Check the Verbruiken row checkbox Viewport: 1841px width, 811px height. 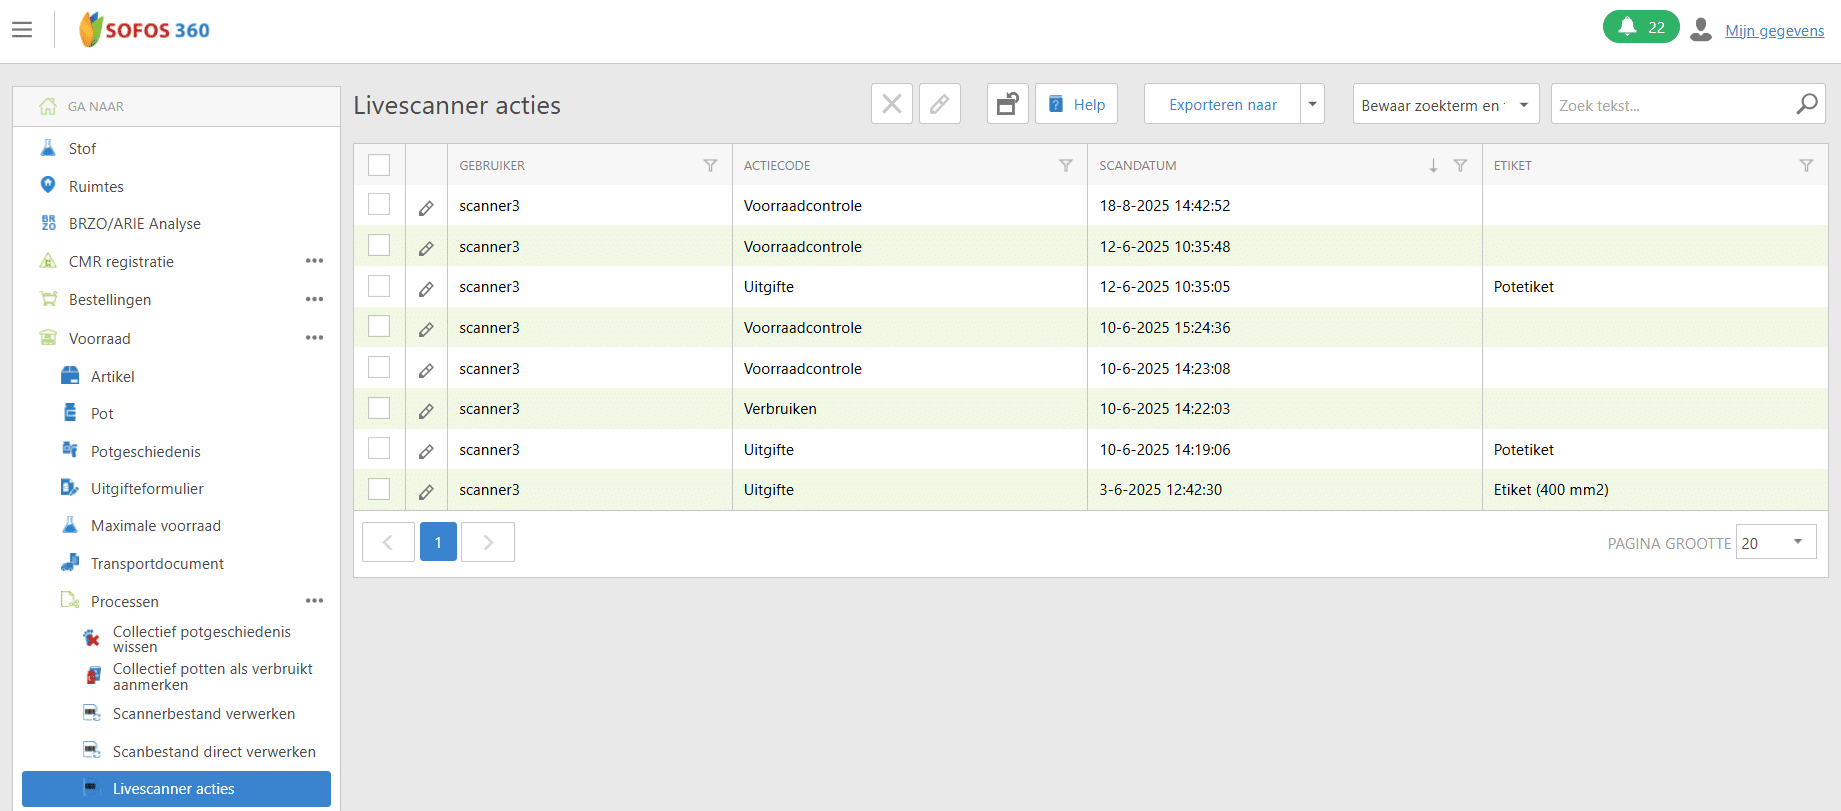(x=379, y=408)
